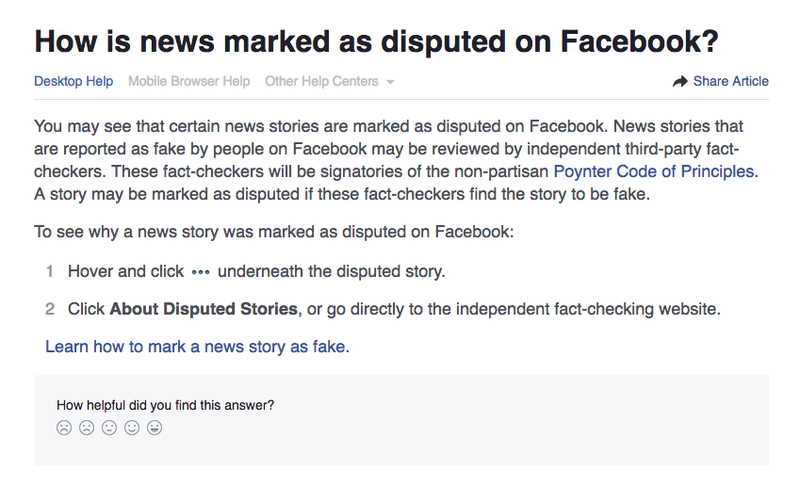Choose the smiling face rating
Image resolution: width=800 pixels, height=503 pixels.
(x=132, y=427)
